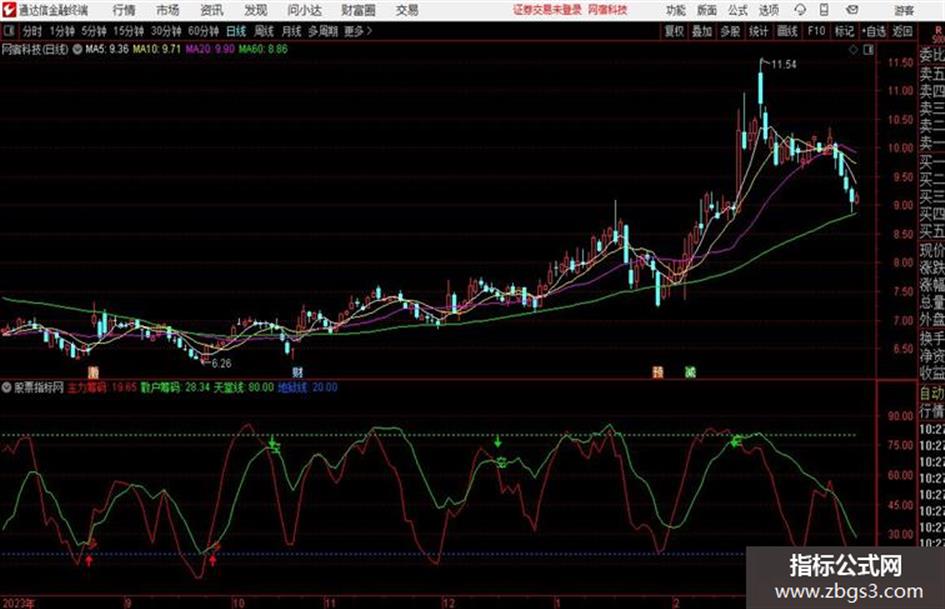
Task: Click the green 减 event marker
Action: [691, 372]
